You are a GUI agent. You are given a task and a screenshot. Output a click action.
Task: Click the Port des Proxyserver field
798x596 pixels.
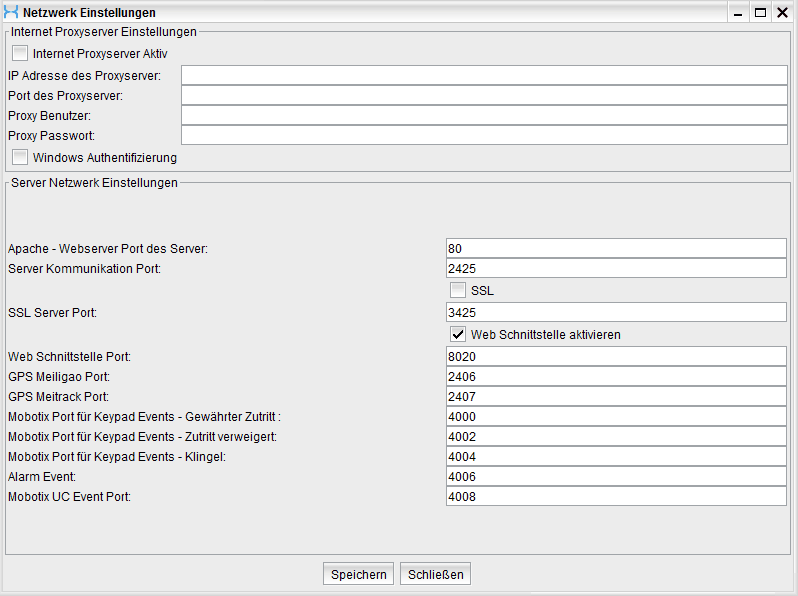484,96
